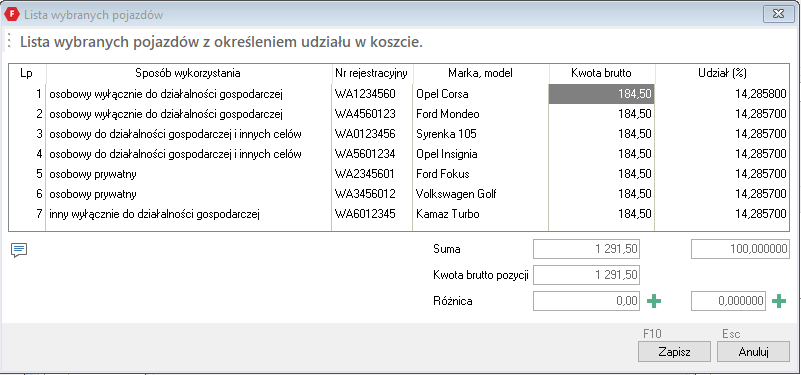Select Opel Corsa cell

481,94
